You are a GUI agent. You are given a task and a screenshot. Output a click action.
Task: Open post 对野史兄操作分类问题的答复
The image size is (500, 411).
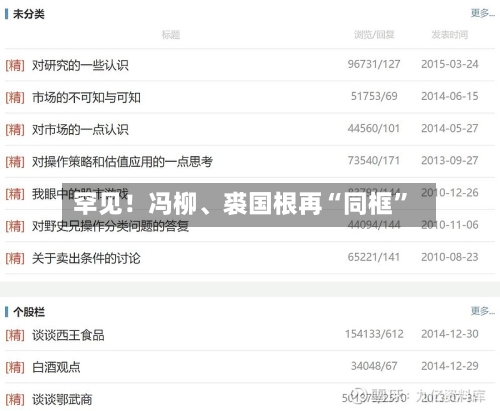[x=110, y=226]
